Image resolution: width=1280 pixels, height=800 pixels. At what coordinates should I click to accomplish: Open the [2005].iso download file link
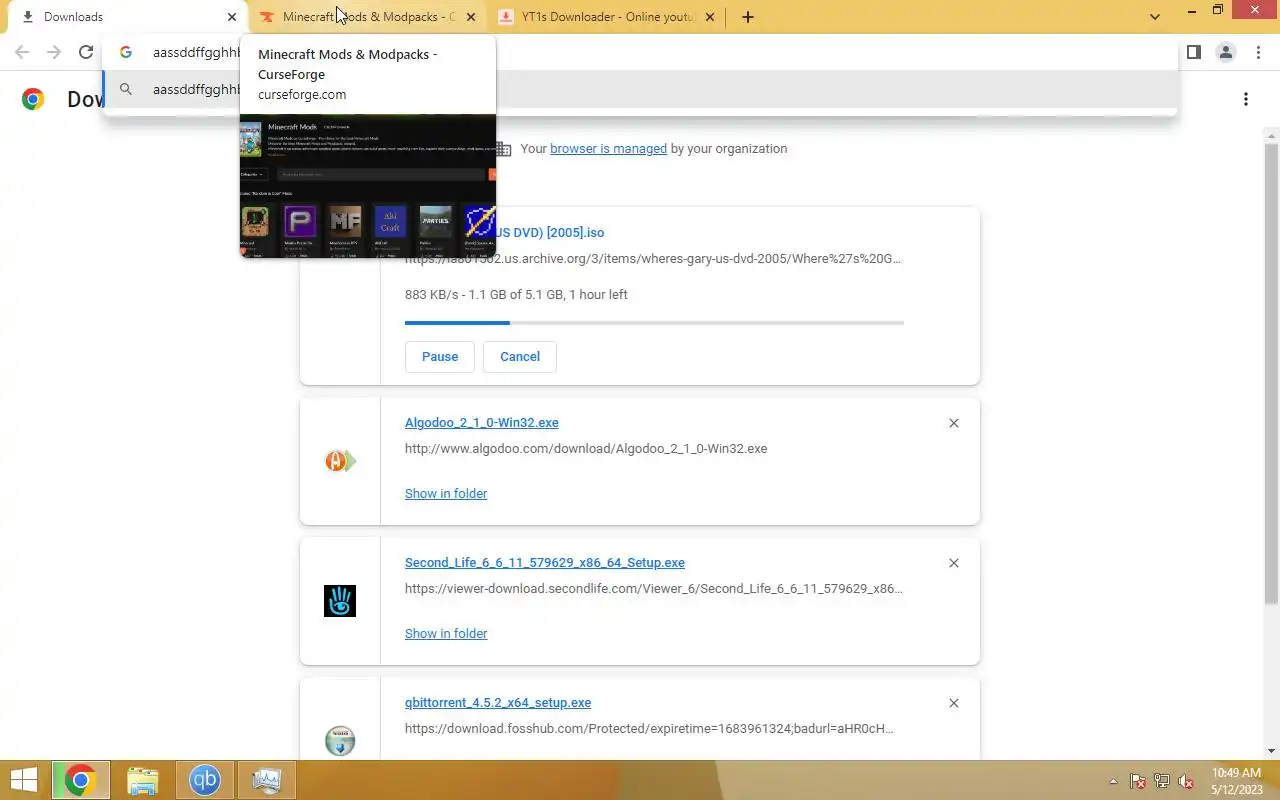tap(550, 232)
